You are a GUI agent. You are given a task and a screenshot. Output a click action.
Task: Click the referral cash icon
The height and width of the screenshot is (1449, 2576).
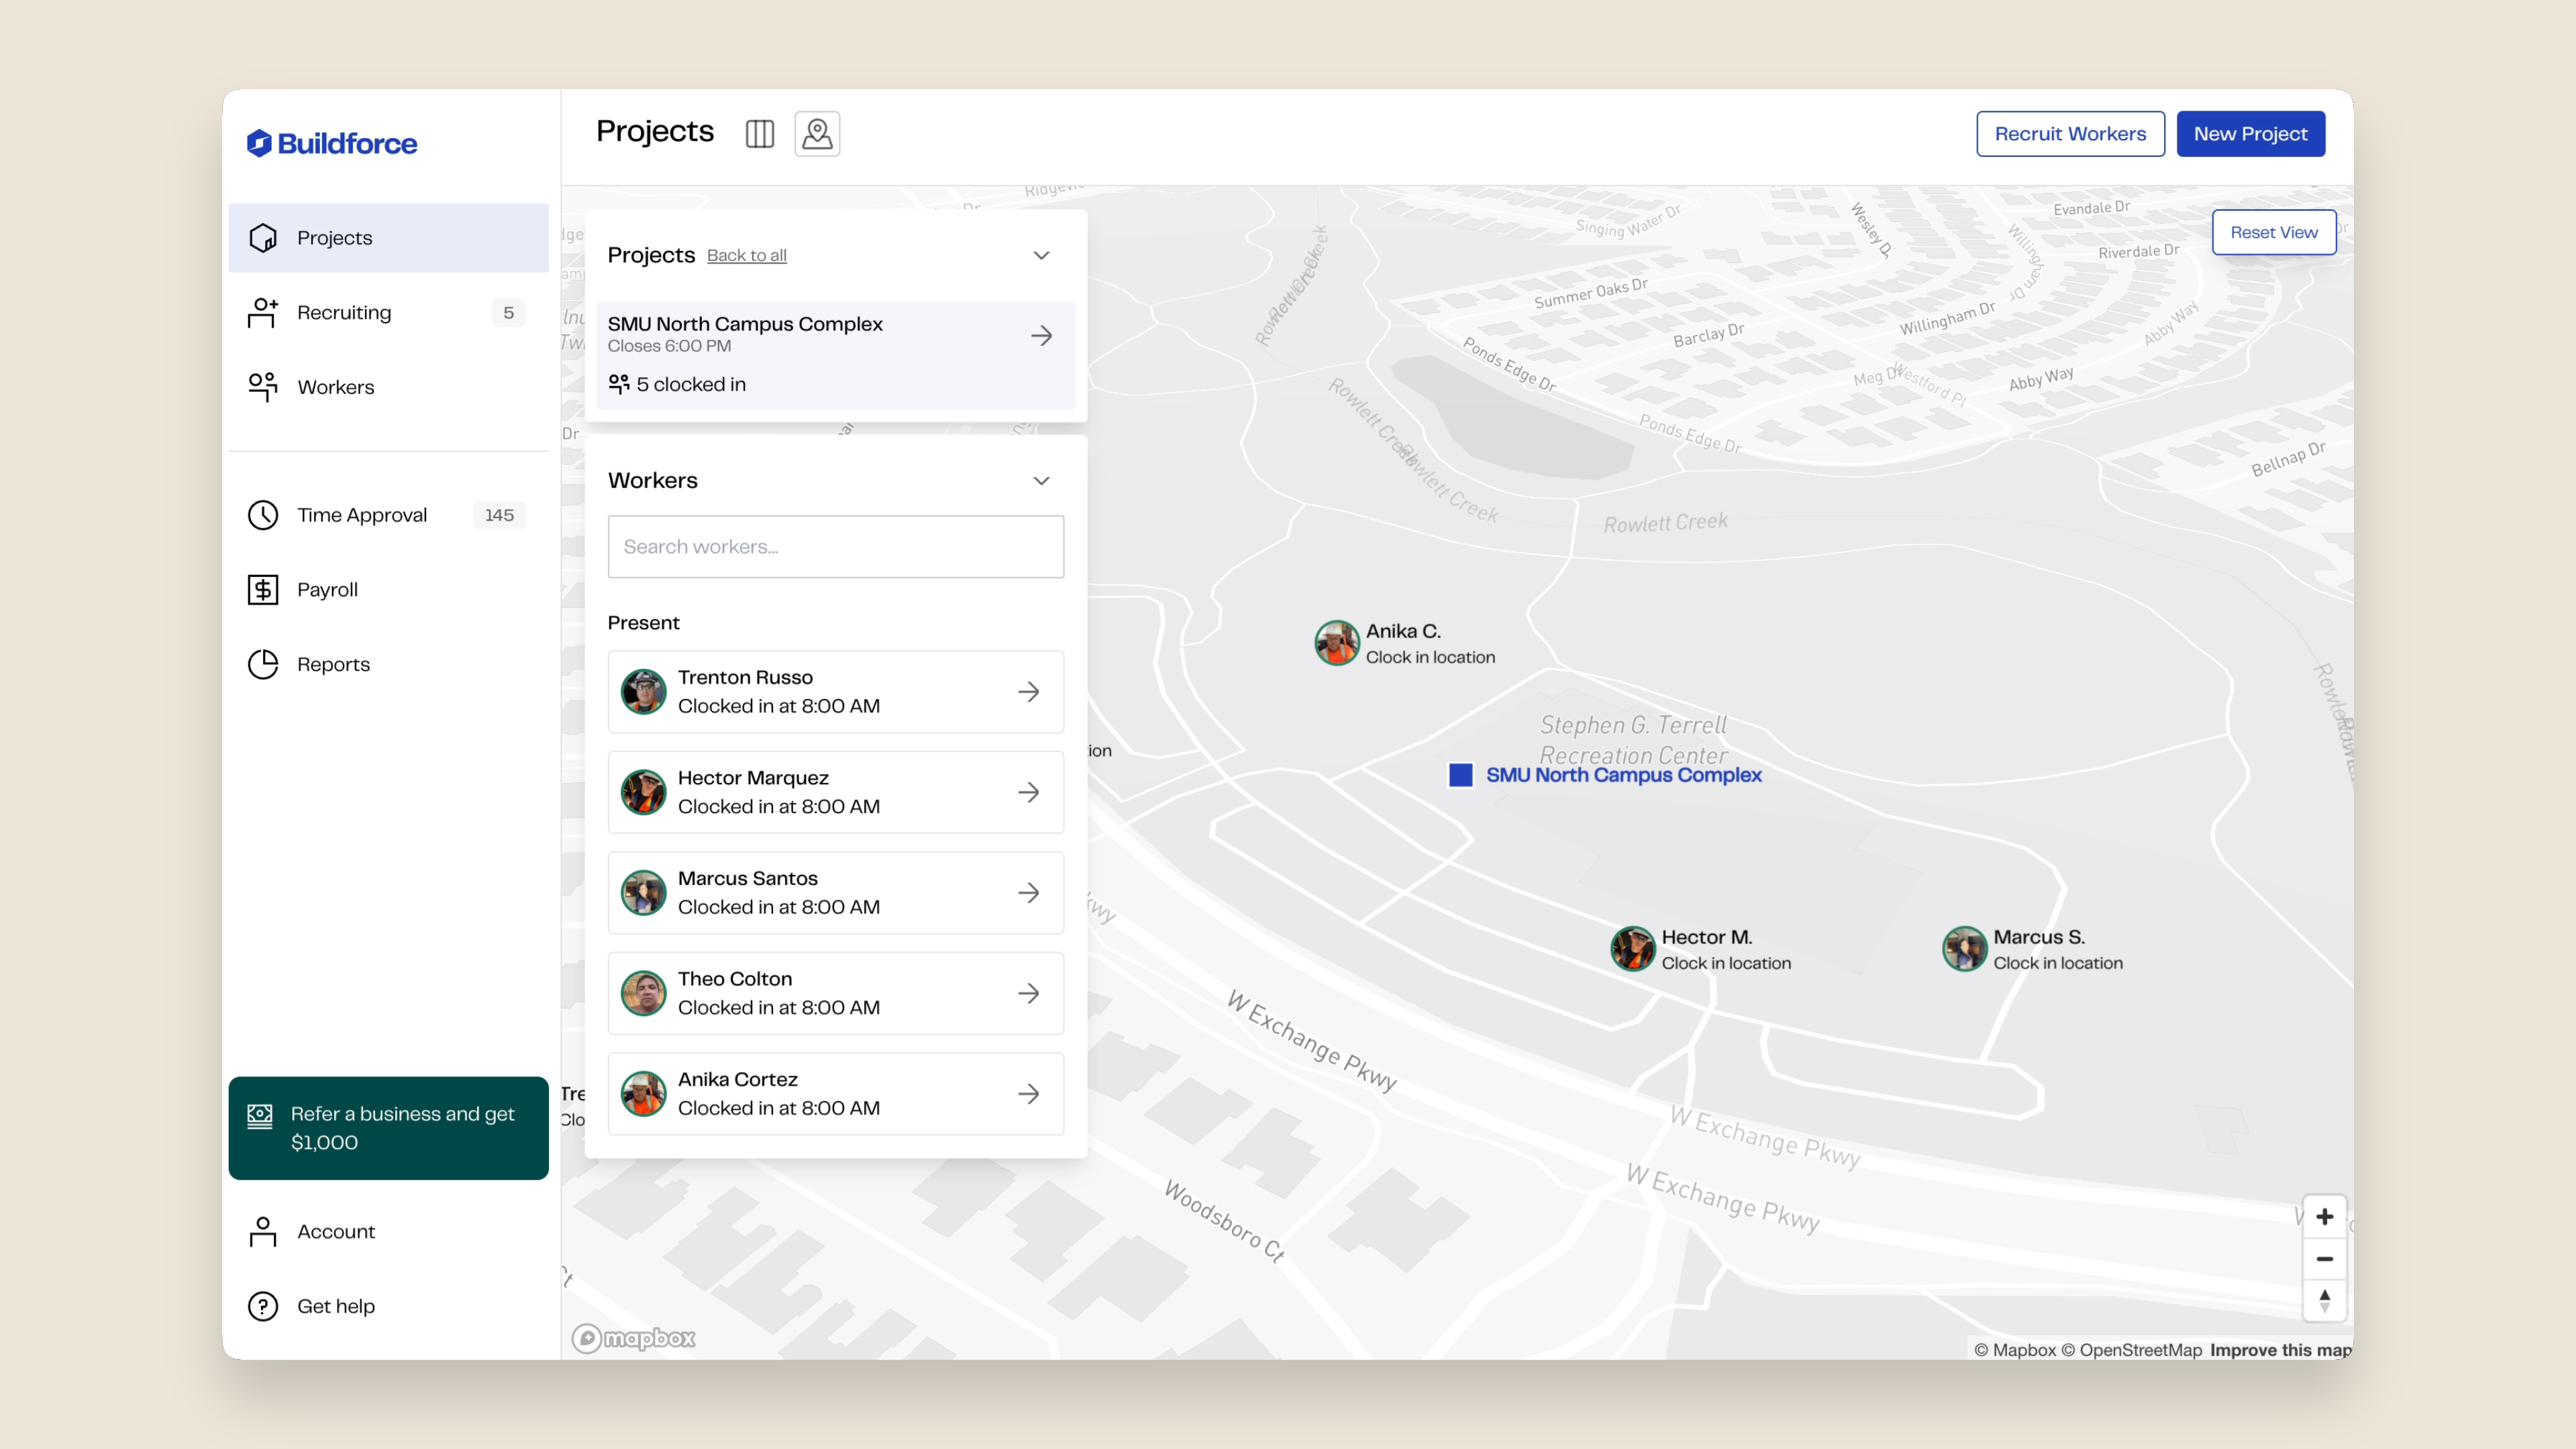[x=260, y=1116]
